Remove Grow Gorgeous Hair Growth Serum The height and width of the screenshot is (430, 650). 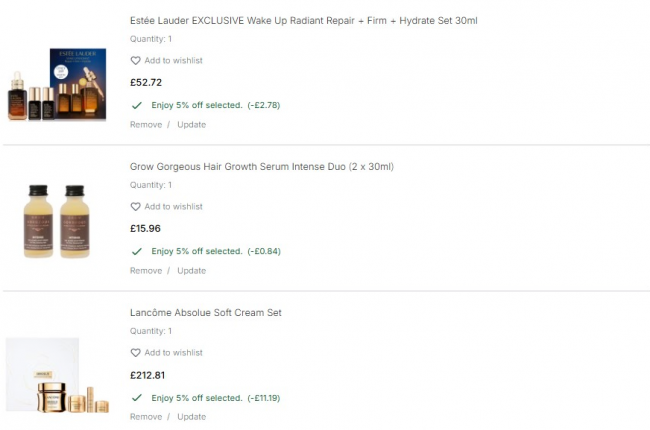pyautogui.click(x=146, y=271)
